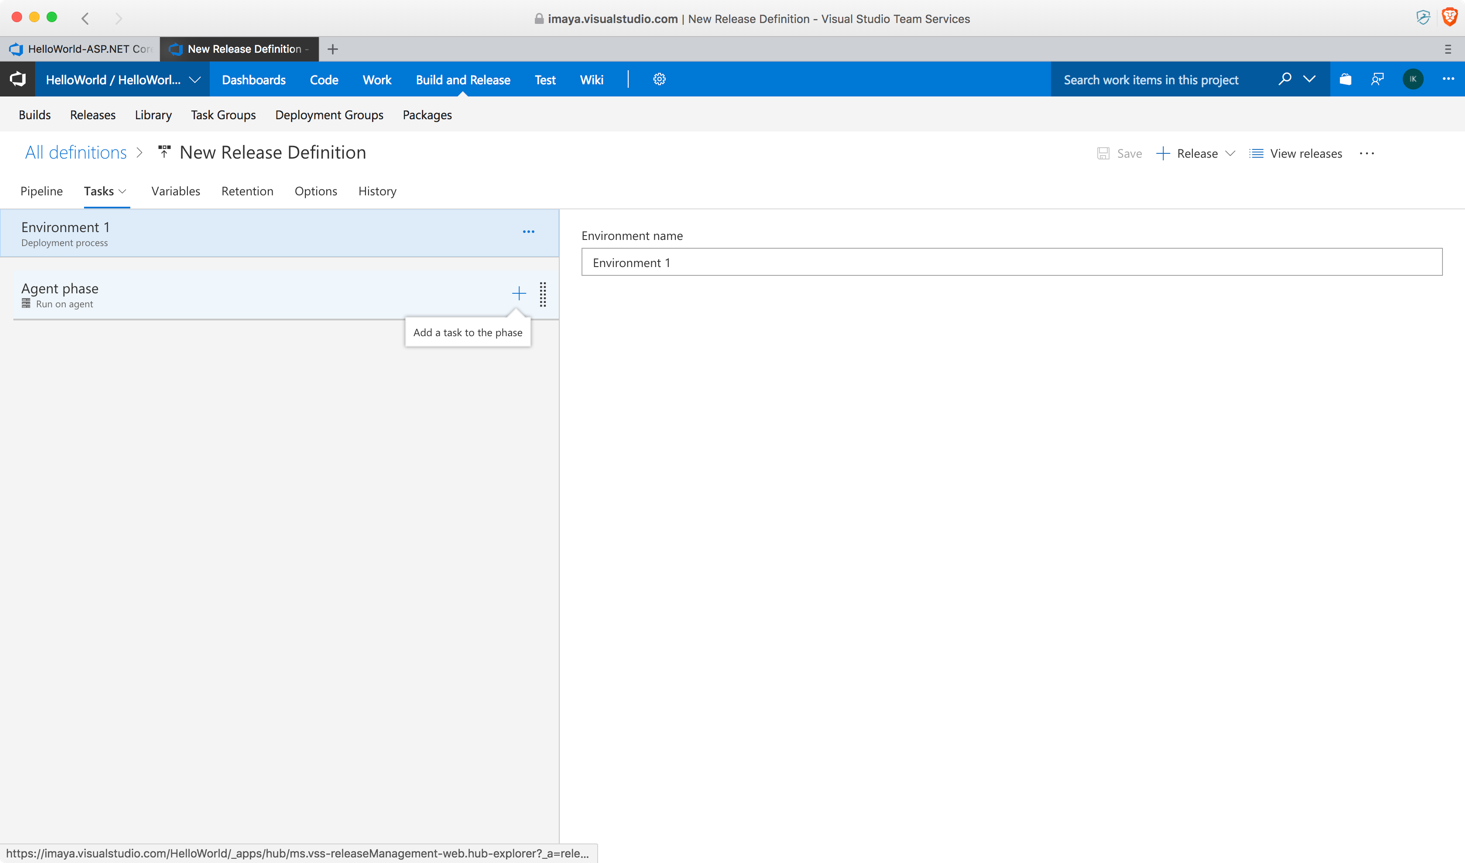Open a new browser tab

point(333,49)
